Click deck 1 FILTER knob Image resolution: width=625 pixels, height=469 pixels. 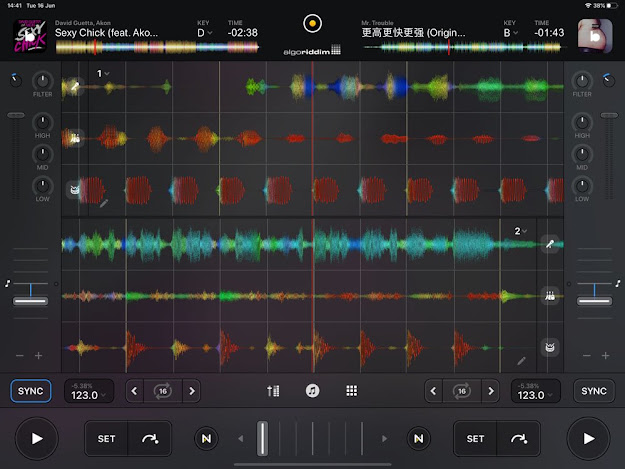42,81
